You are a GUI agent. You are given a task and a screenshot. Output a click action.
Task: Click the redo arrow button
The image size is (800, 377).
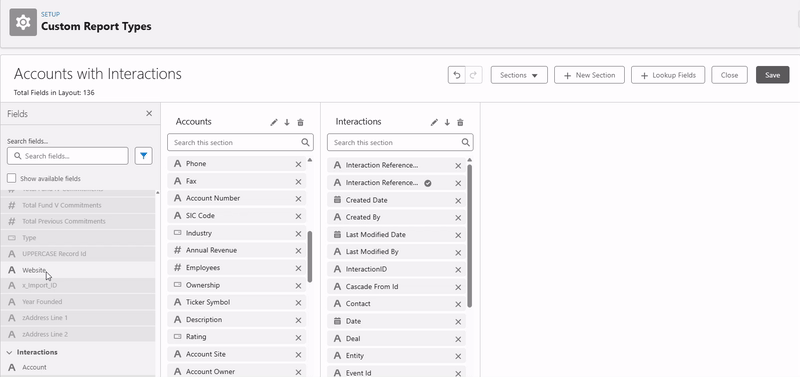[x=473, y=75]
